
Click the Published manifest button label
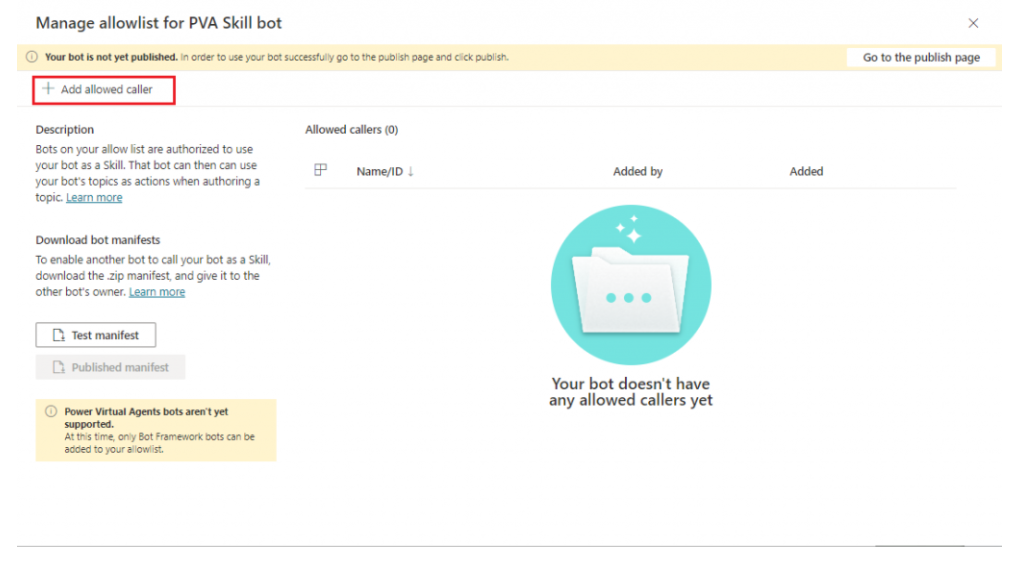pyautogui.click(x=120, y=367)
